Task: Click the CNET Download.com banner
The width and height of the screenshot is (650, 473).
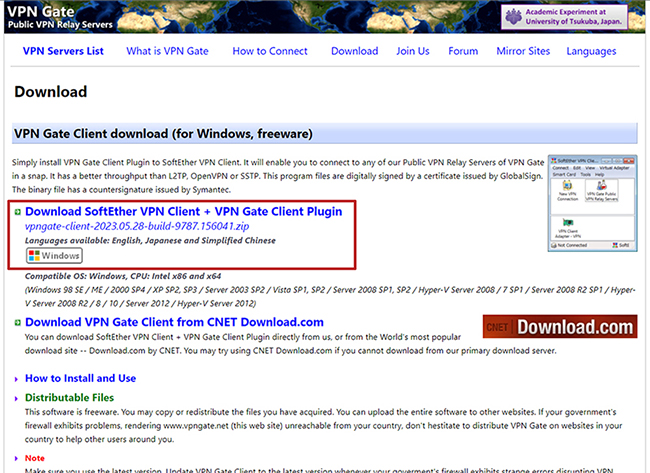Action: pos(560,327)
